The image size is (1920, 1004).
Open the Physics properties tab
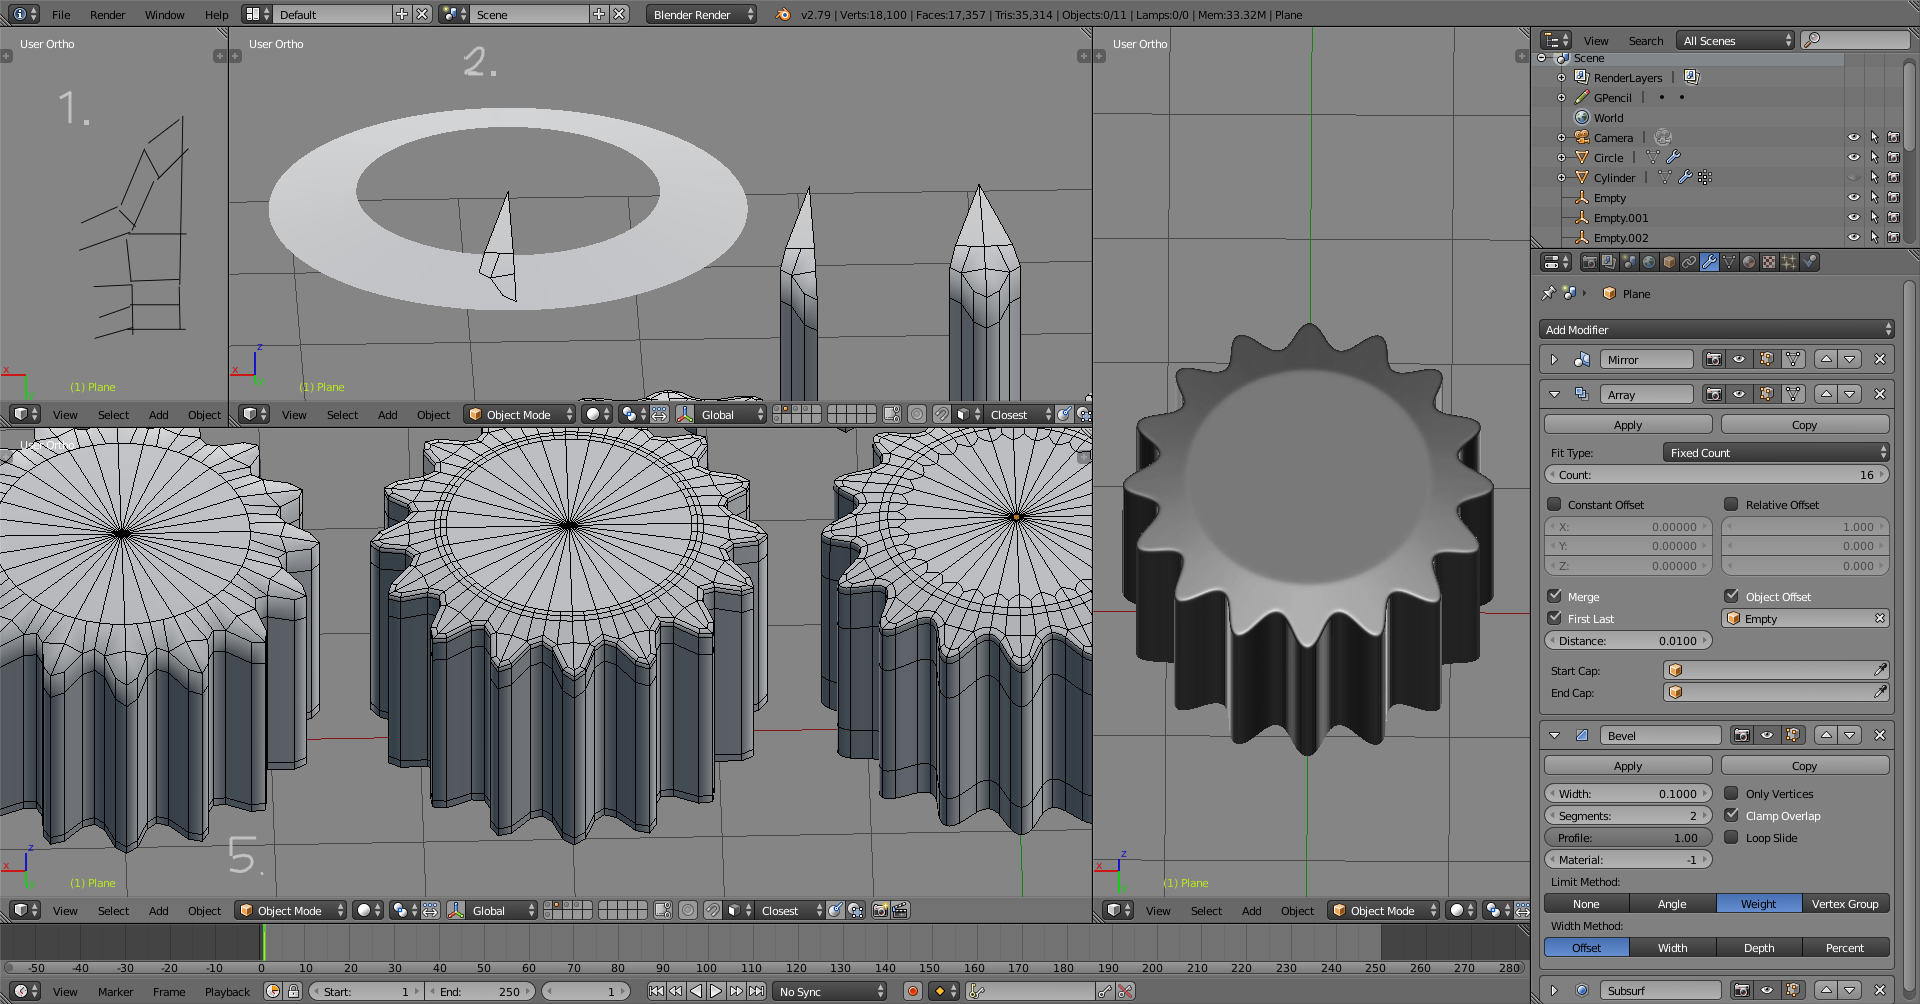(x=1809, y=262)
